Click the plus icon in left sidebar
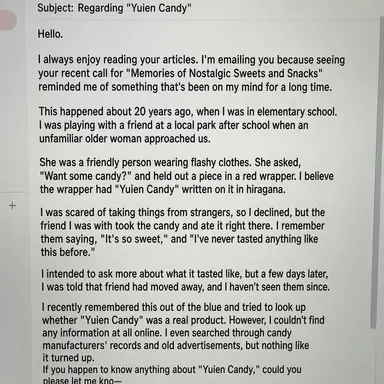This screenshot has height=384, width=384. pos(12,205)
